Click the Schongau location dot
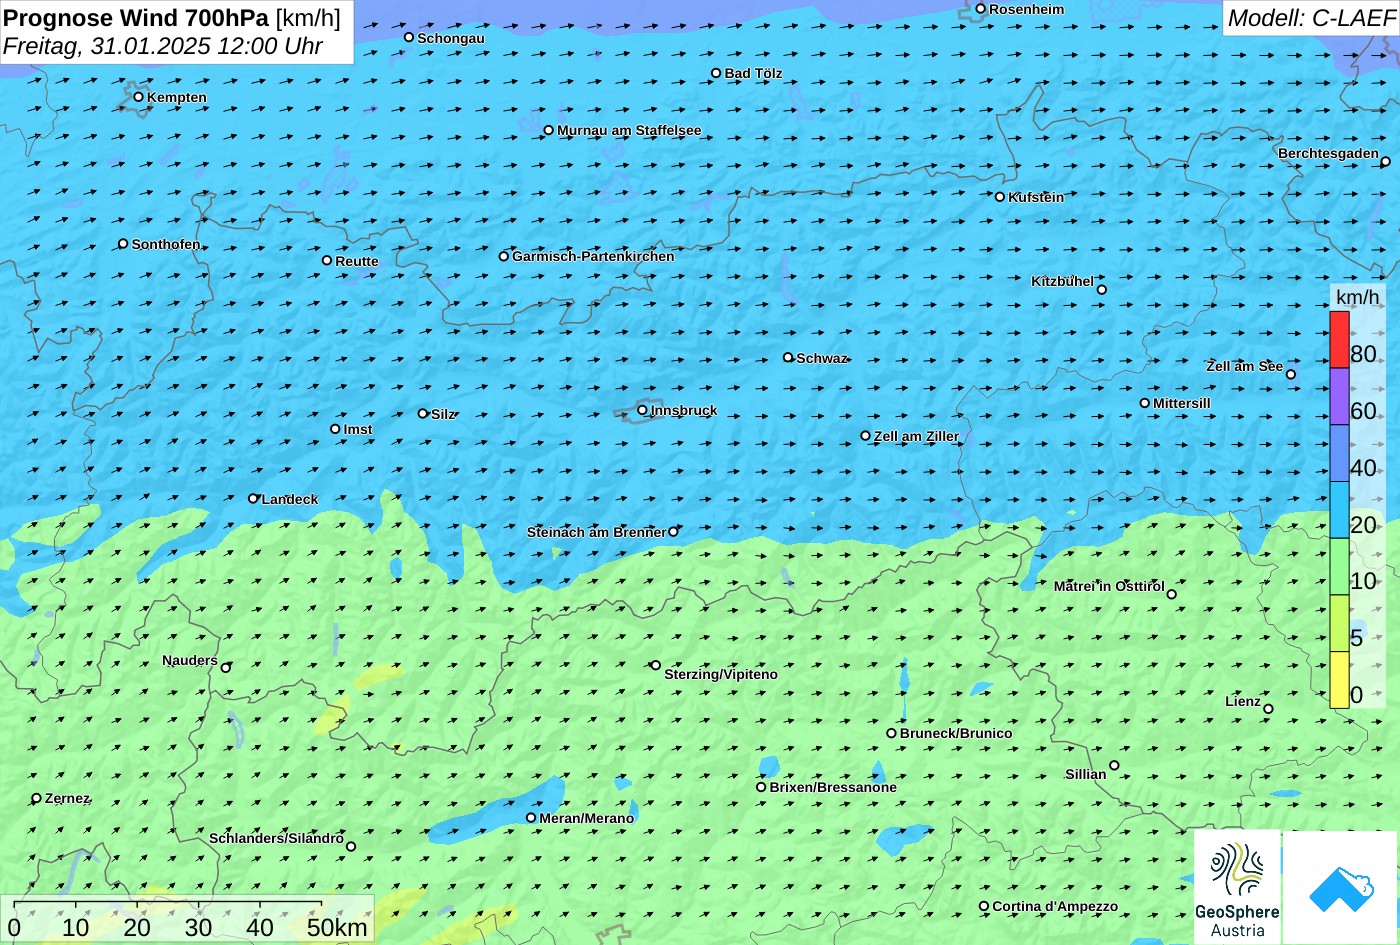1400x945 pixels. [409, 37]
